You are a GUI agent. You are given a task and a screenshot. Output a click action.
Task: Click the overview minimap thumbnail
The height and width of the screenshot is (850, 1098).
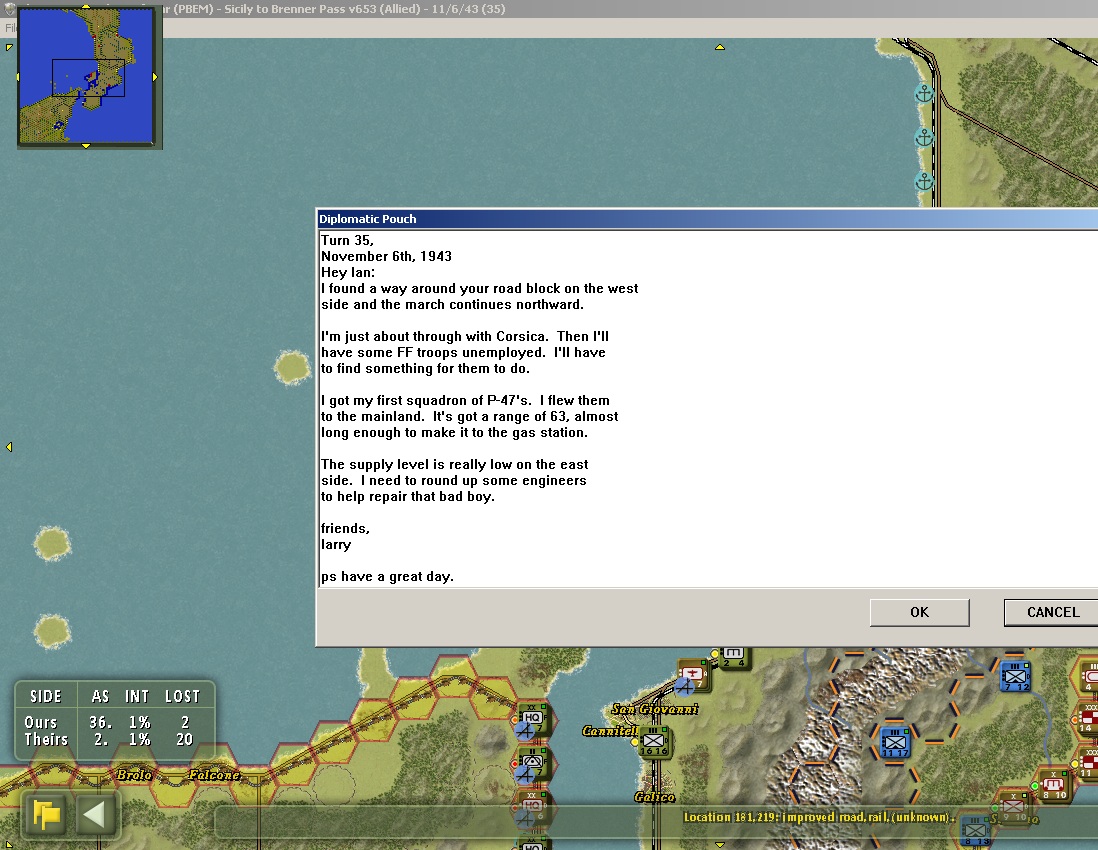tap(86, 76)
